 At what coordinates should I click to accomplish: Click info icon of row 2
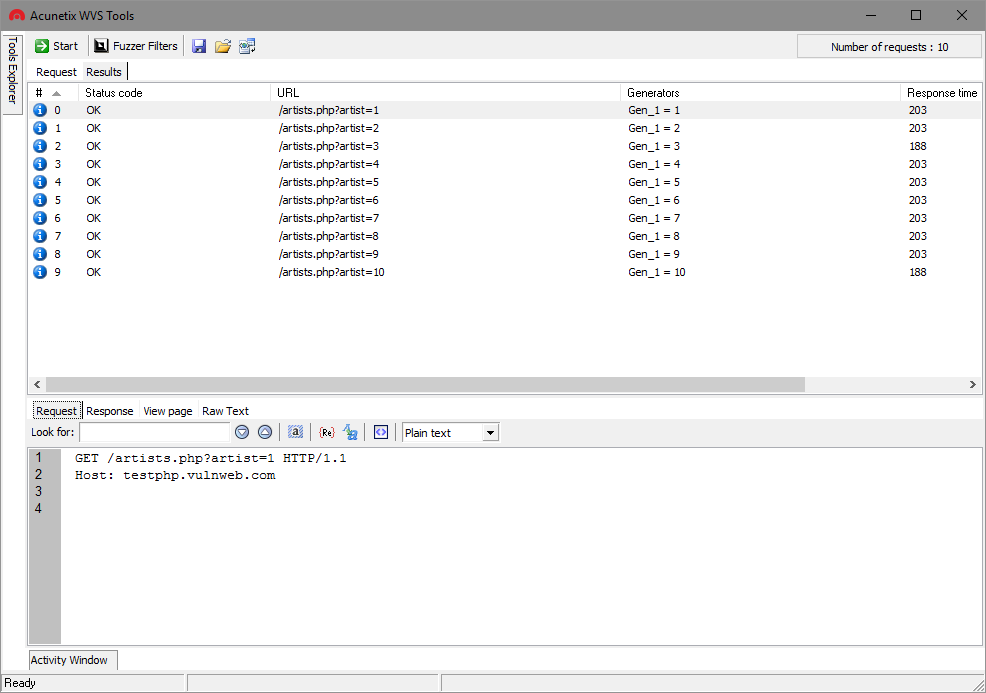click(40, 146)
